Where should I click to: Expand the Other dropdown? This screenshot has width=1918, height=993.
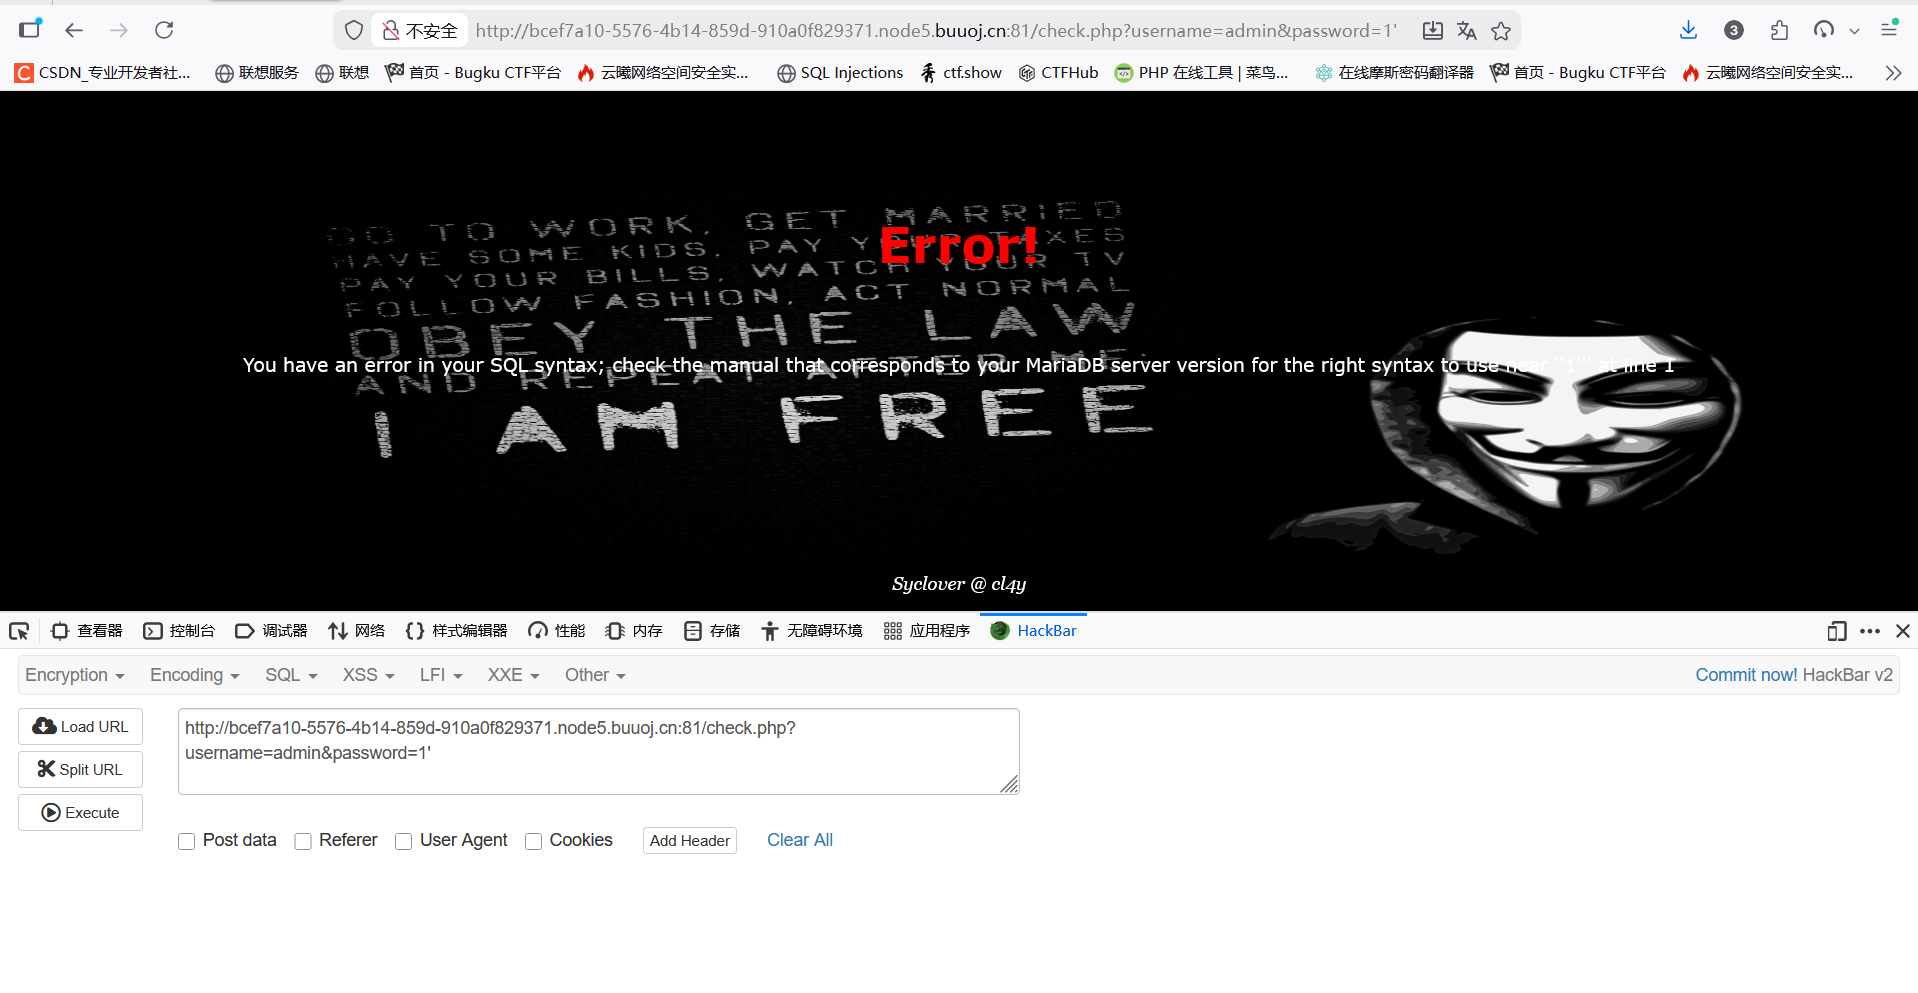[595, 675]
